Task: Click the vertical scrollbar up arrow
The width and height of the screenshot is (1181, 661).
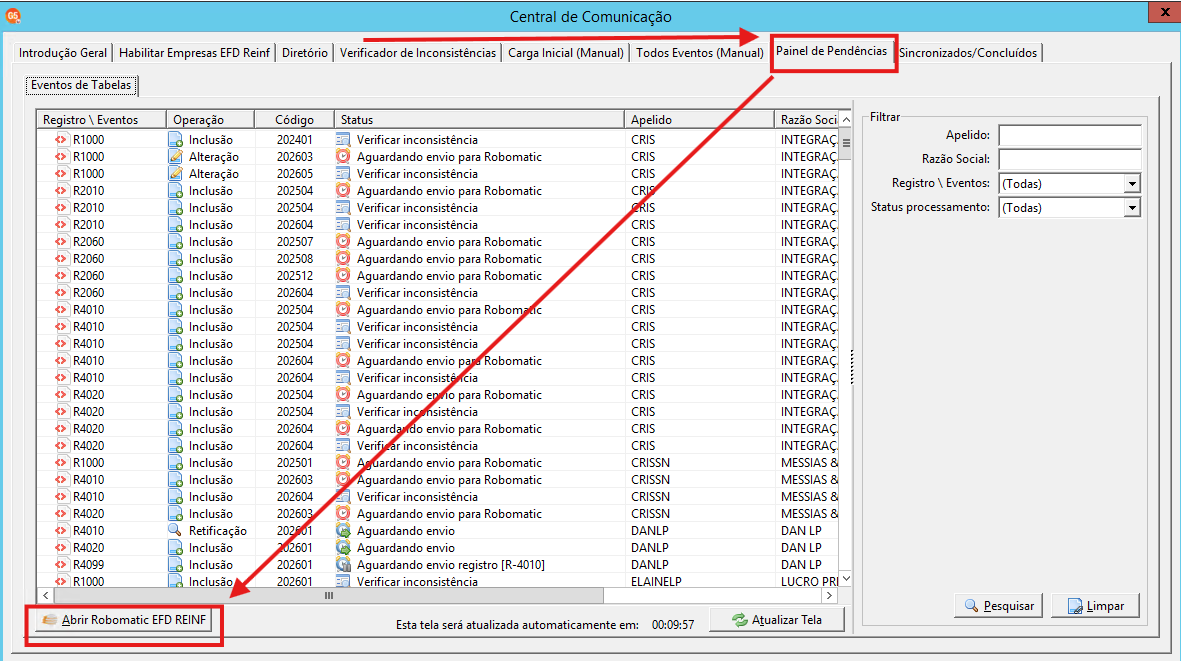Action: click(x=846, y=120)
